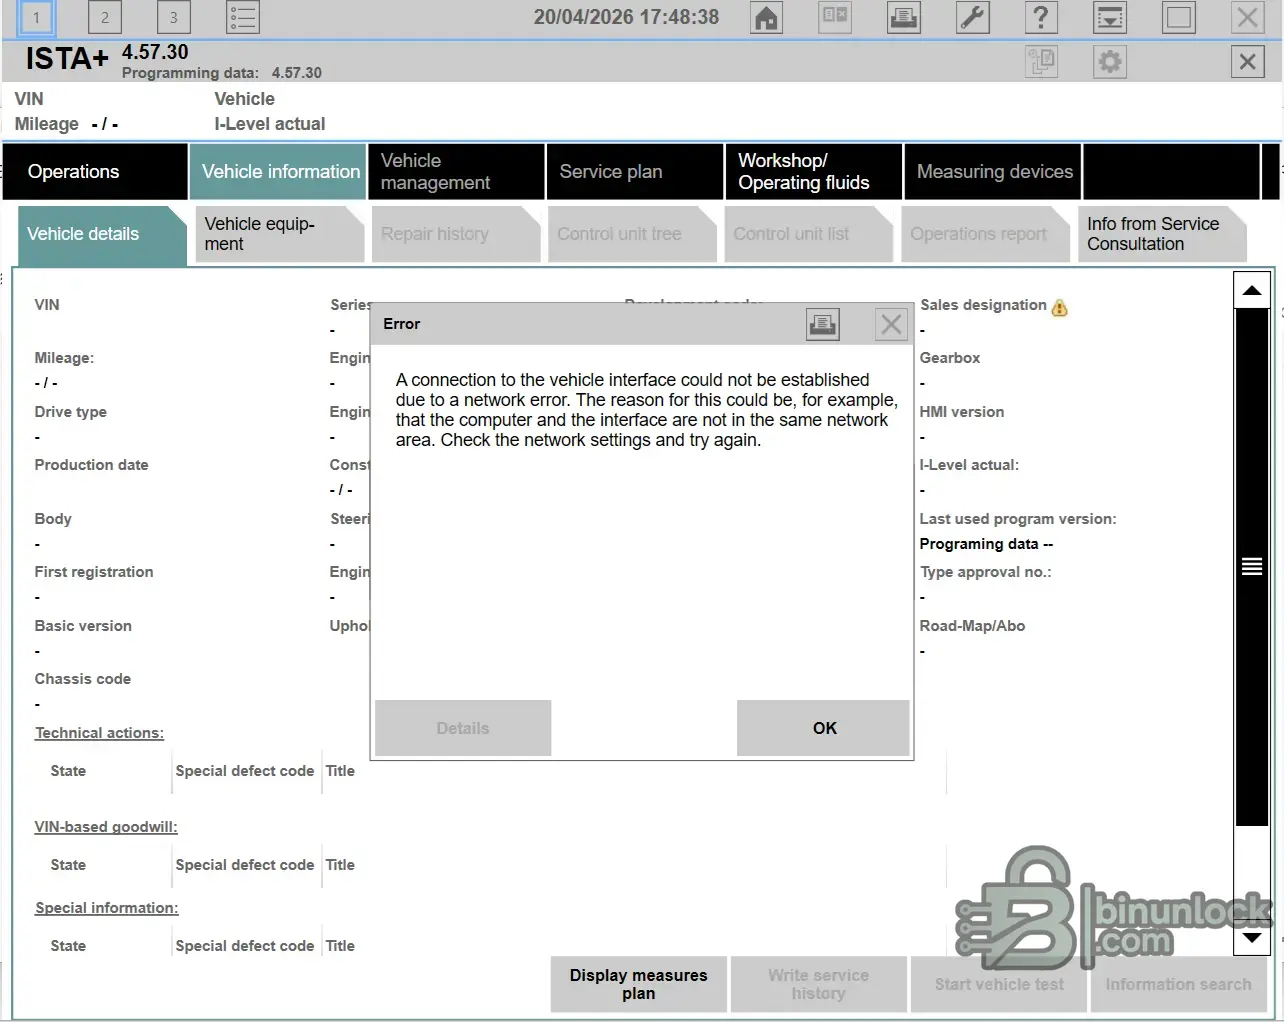
Task: Click the gear icon below toolbar
Action: coord(1109,62)
